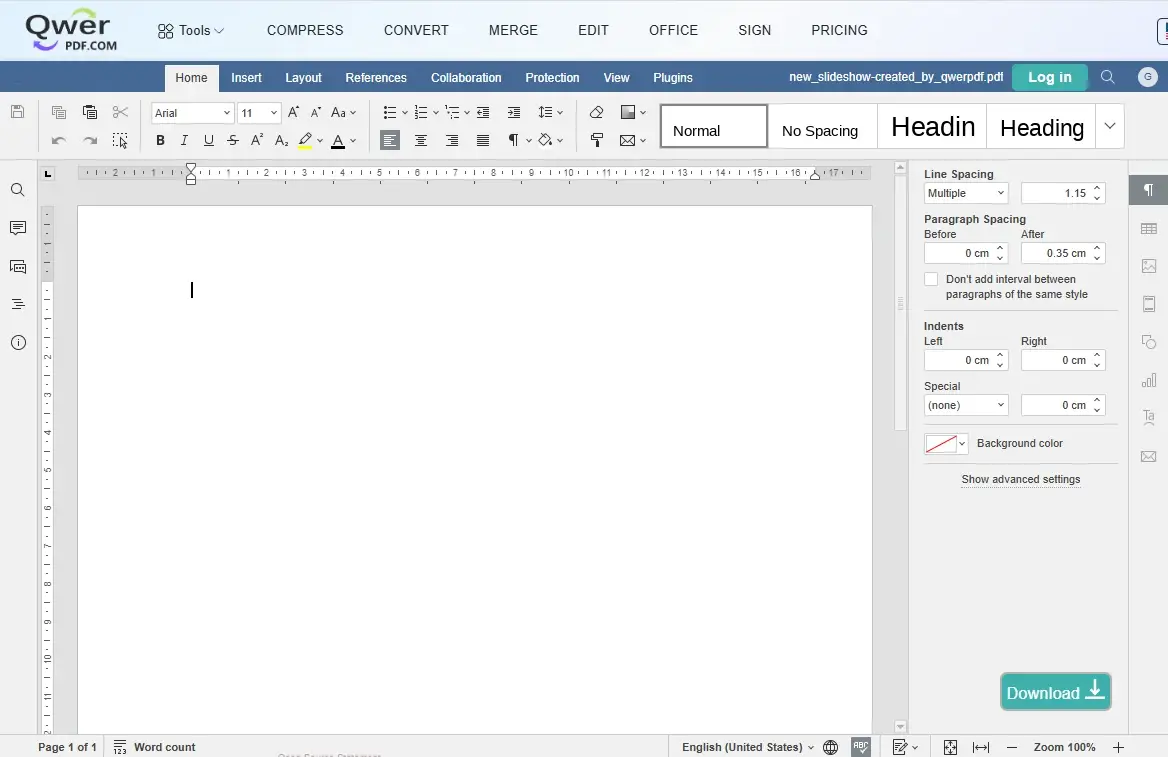1168x757 pixels.
Task: Decrement the font size
Action: coord(316,113)
